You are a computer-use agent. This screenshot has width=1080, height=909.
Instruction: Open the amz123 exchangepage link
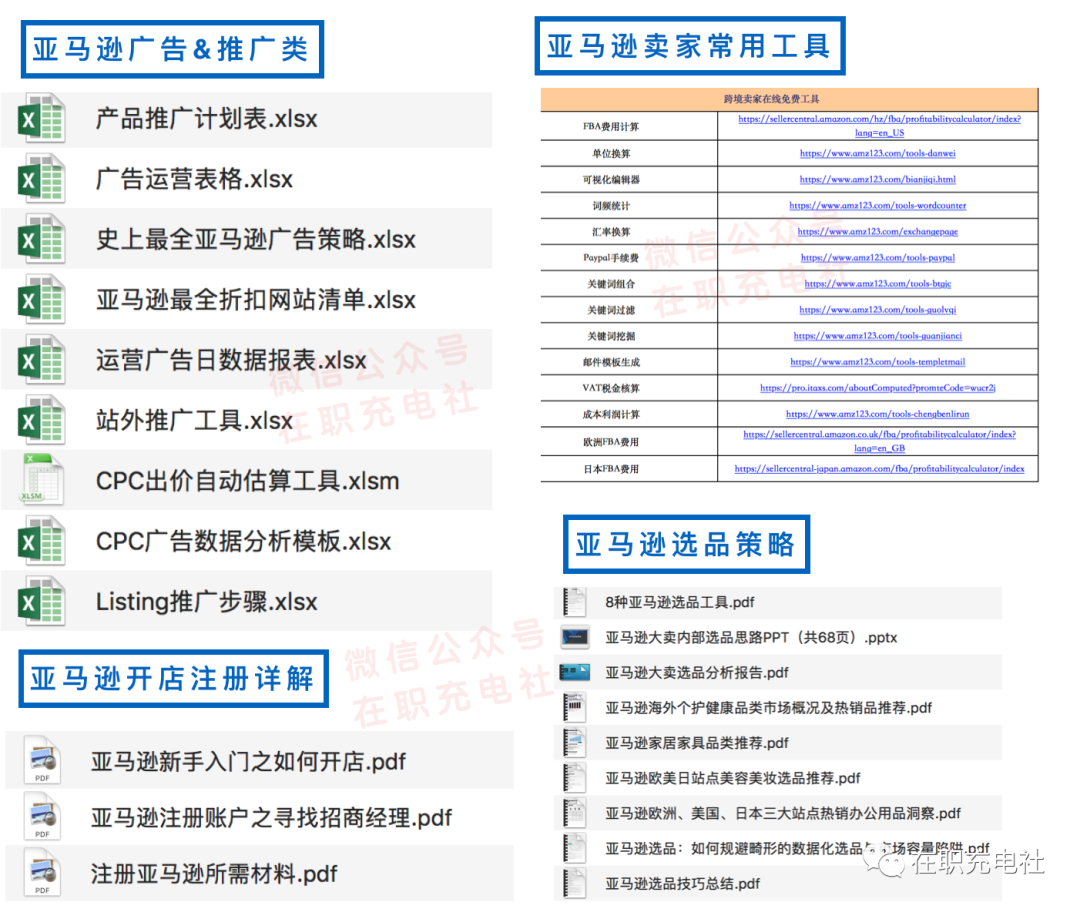[x=878, y=232]
